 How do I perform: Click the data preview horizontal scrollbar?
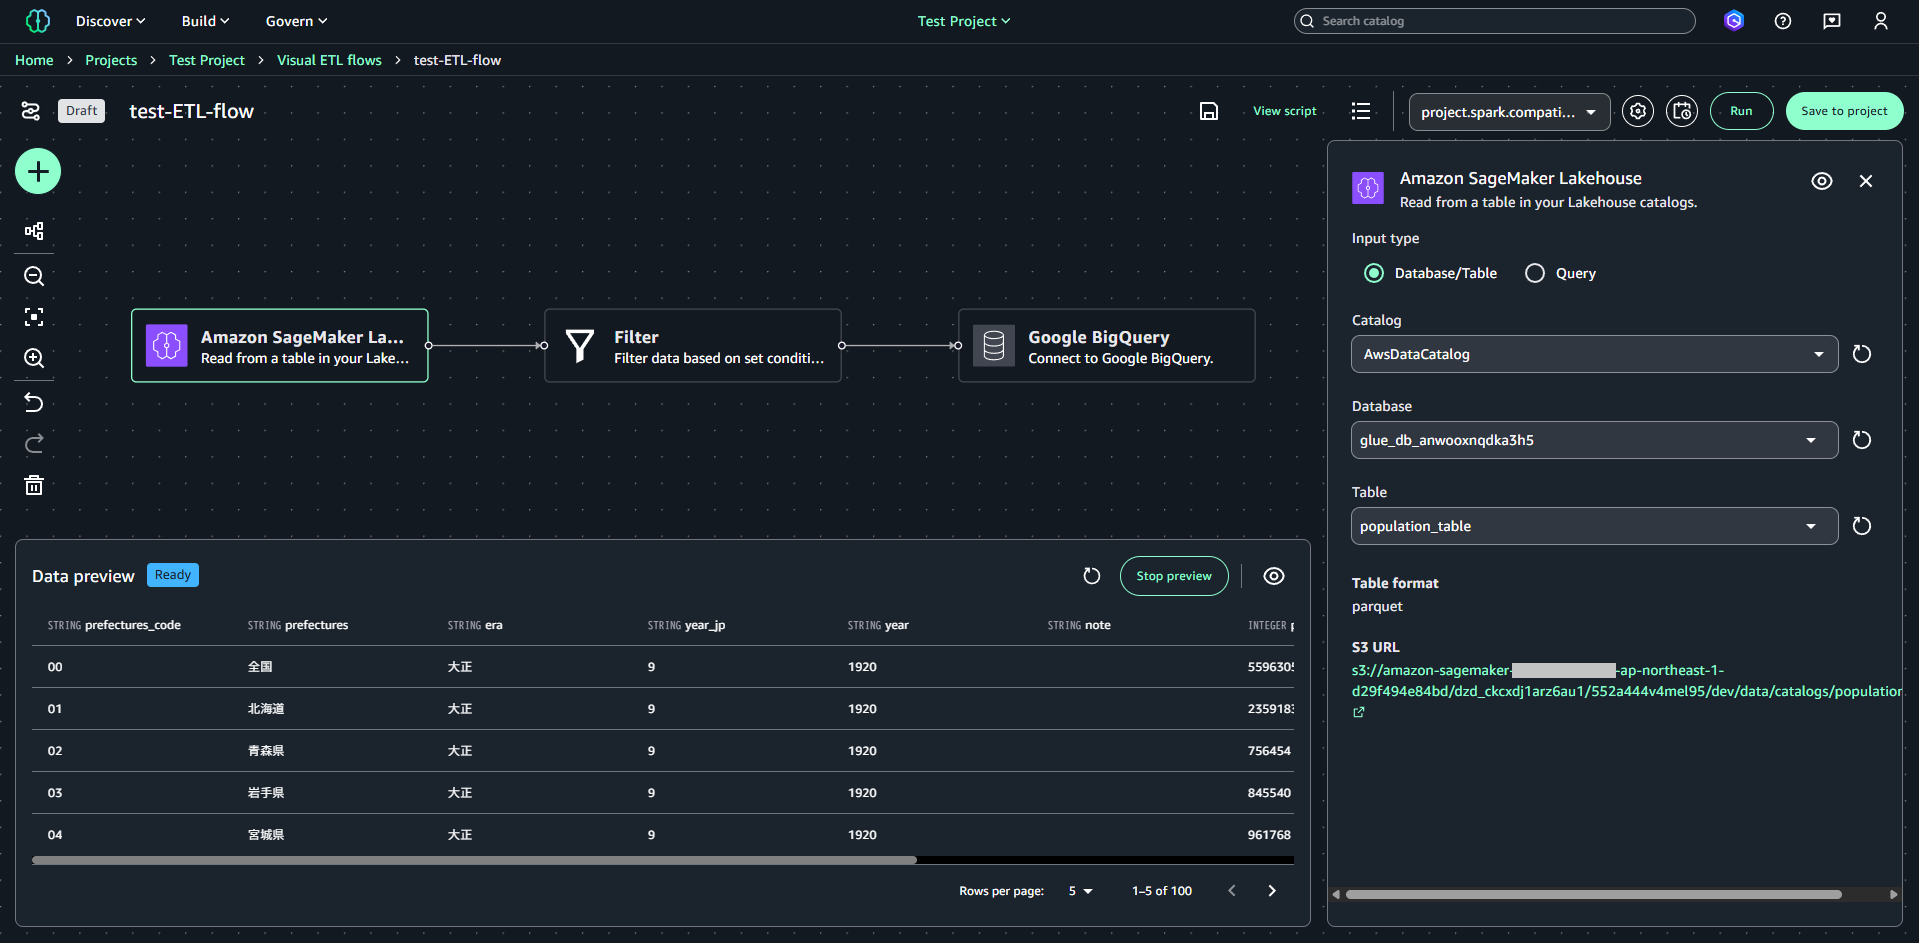click(474, 860)
